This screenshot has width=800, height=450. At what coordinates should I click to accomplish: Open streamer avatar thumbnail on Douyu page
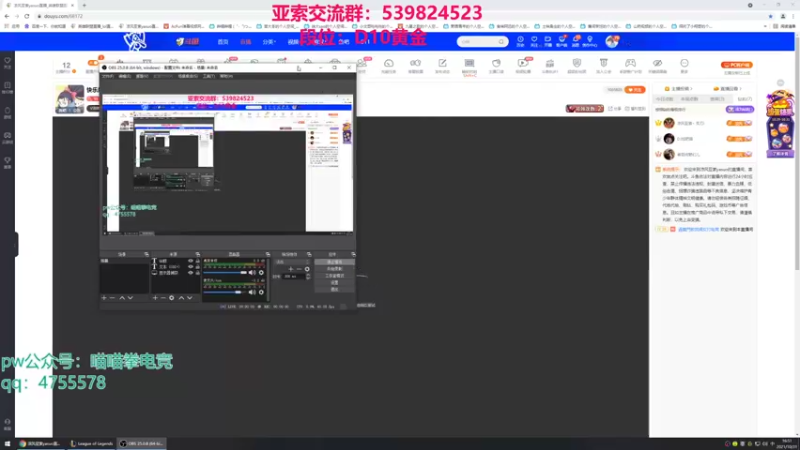click(70, 99)
